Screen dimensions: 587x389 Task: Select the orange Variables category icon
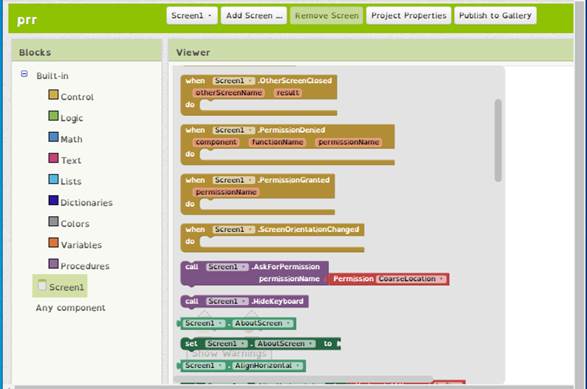pos(54,243)
